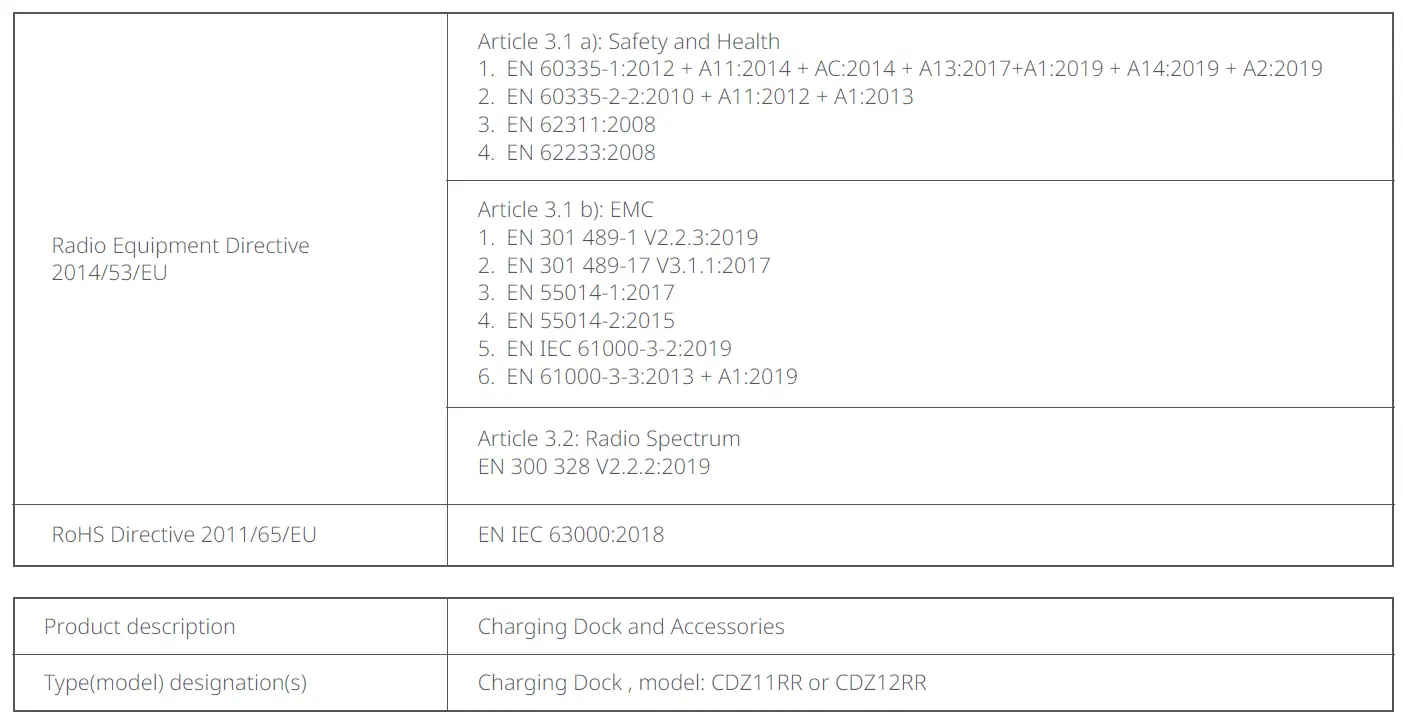The width and height of the screenshot is (1403, 712).
Task: Click the EN IEC 61000-3-2:2019 entry
Action: click(618, 349)
